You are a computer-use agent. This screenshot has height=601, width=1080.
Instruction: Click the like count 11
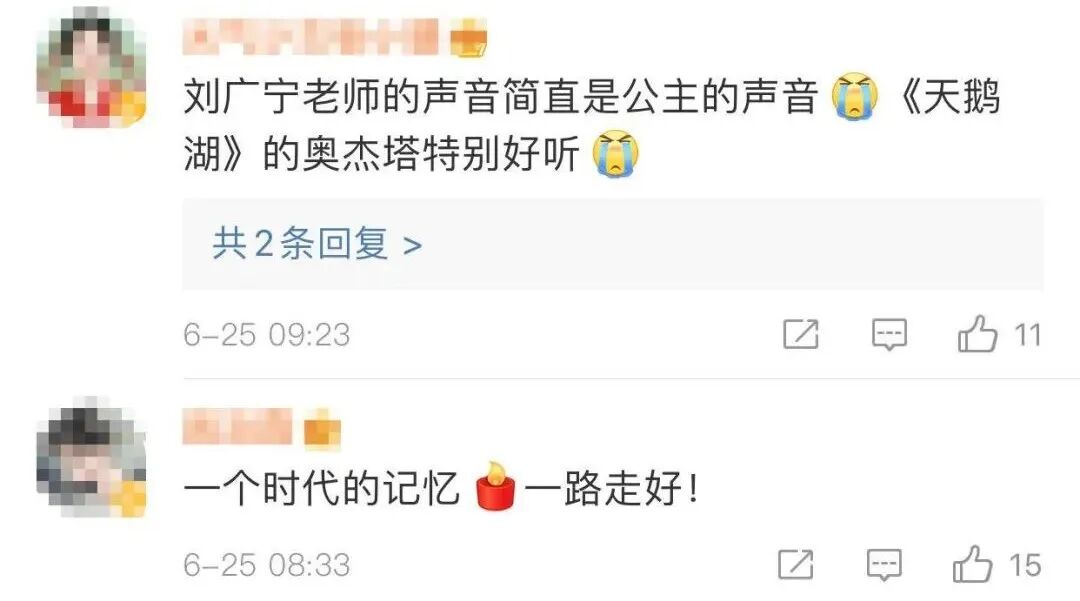pyautogui.click(x=1027, y=335)
